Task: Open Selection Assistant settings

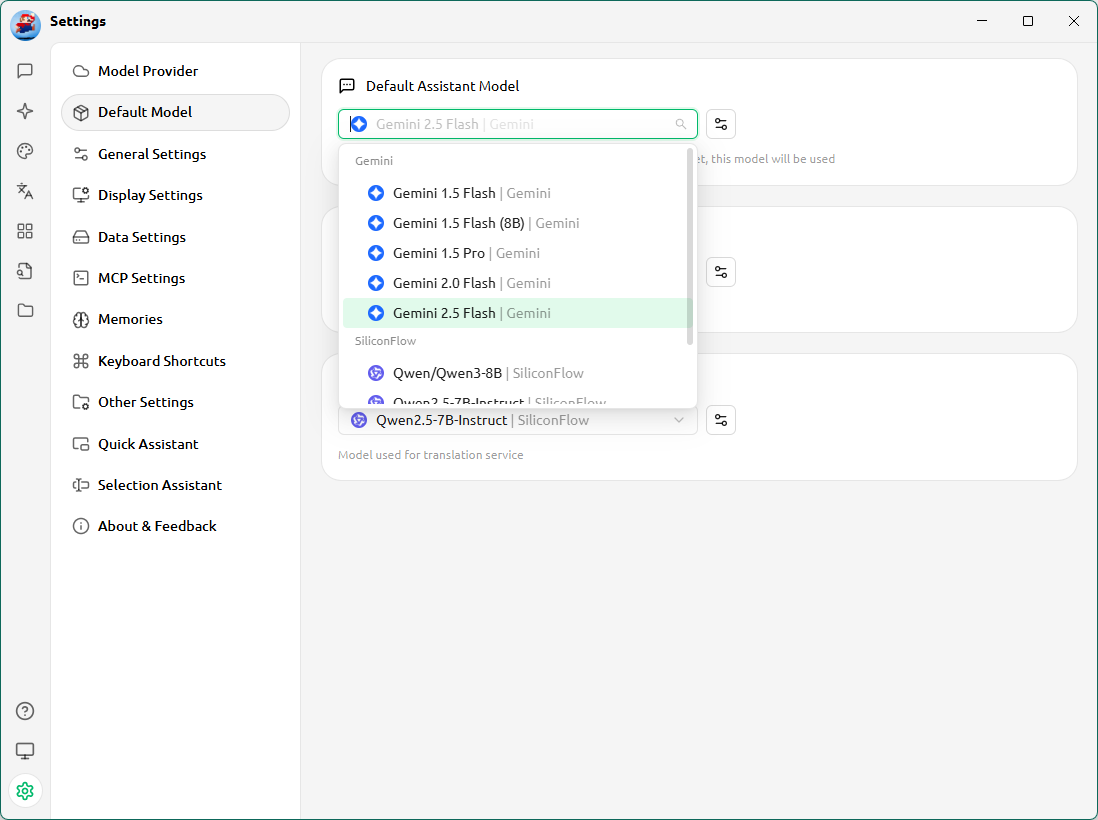Action: [175, 485]
